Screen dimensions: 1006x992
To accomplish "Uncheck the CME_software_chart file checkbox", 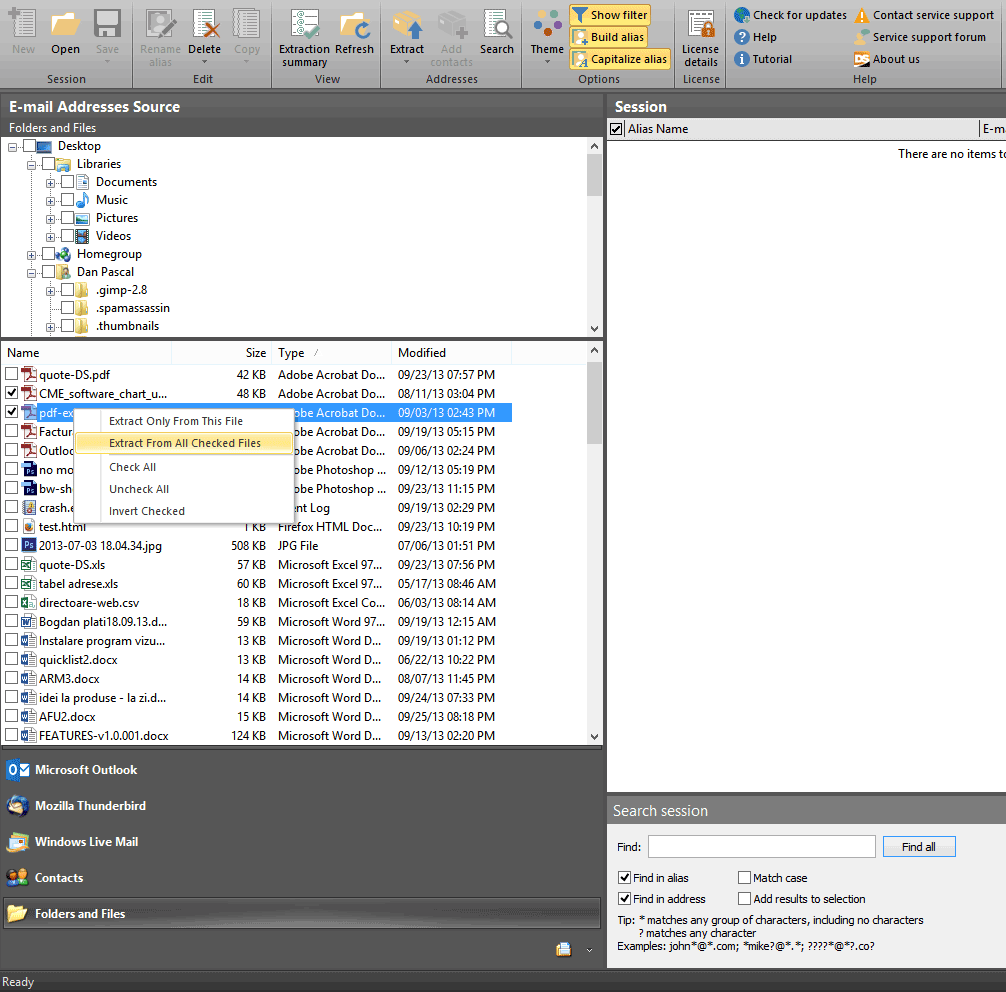I will [x=12, y=393].
